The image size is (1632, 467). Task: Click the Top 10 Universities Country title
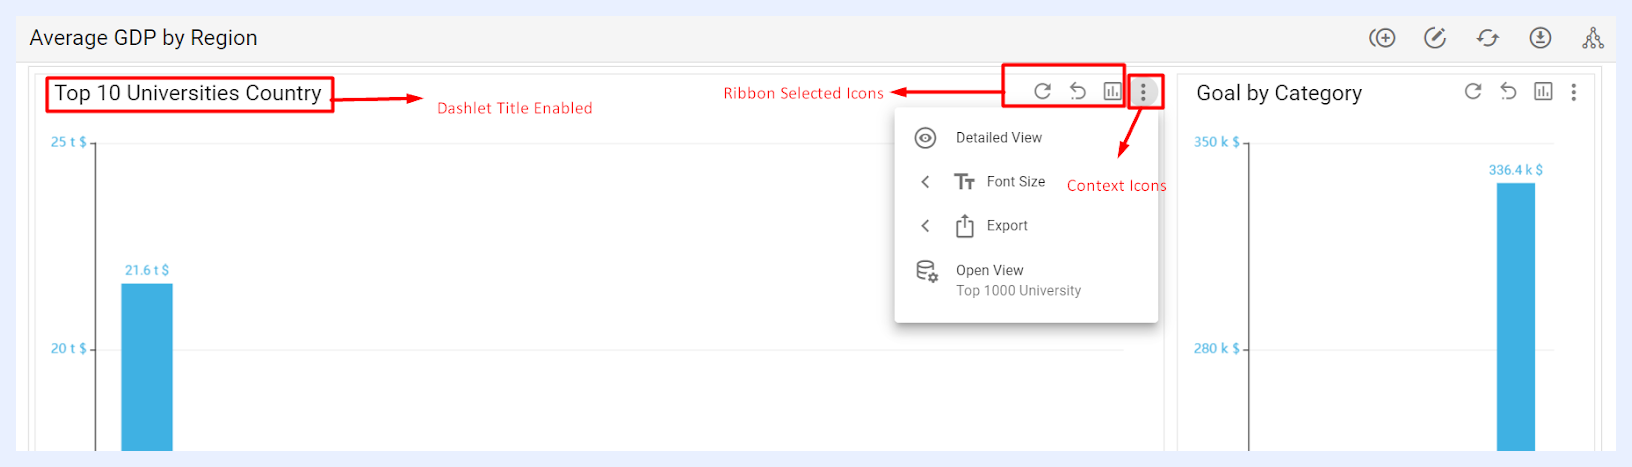coord(188,93)
